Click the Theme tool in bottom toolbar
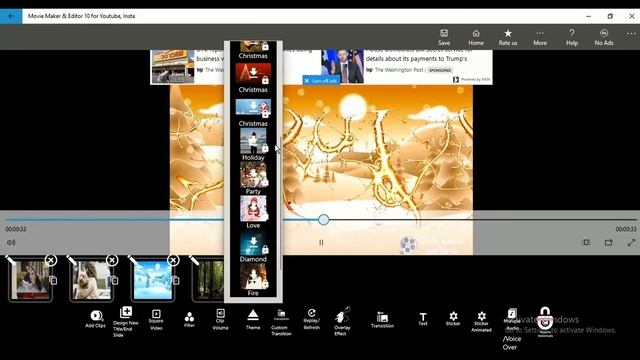This screenshot has height=360, width=640. 253,319
